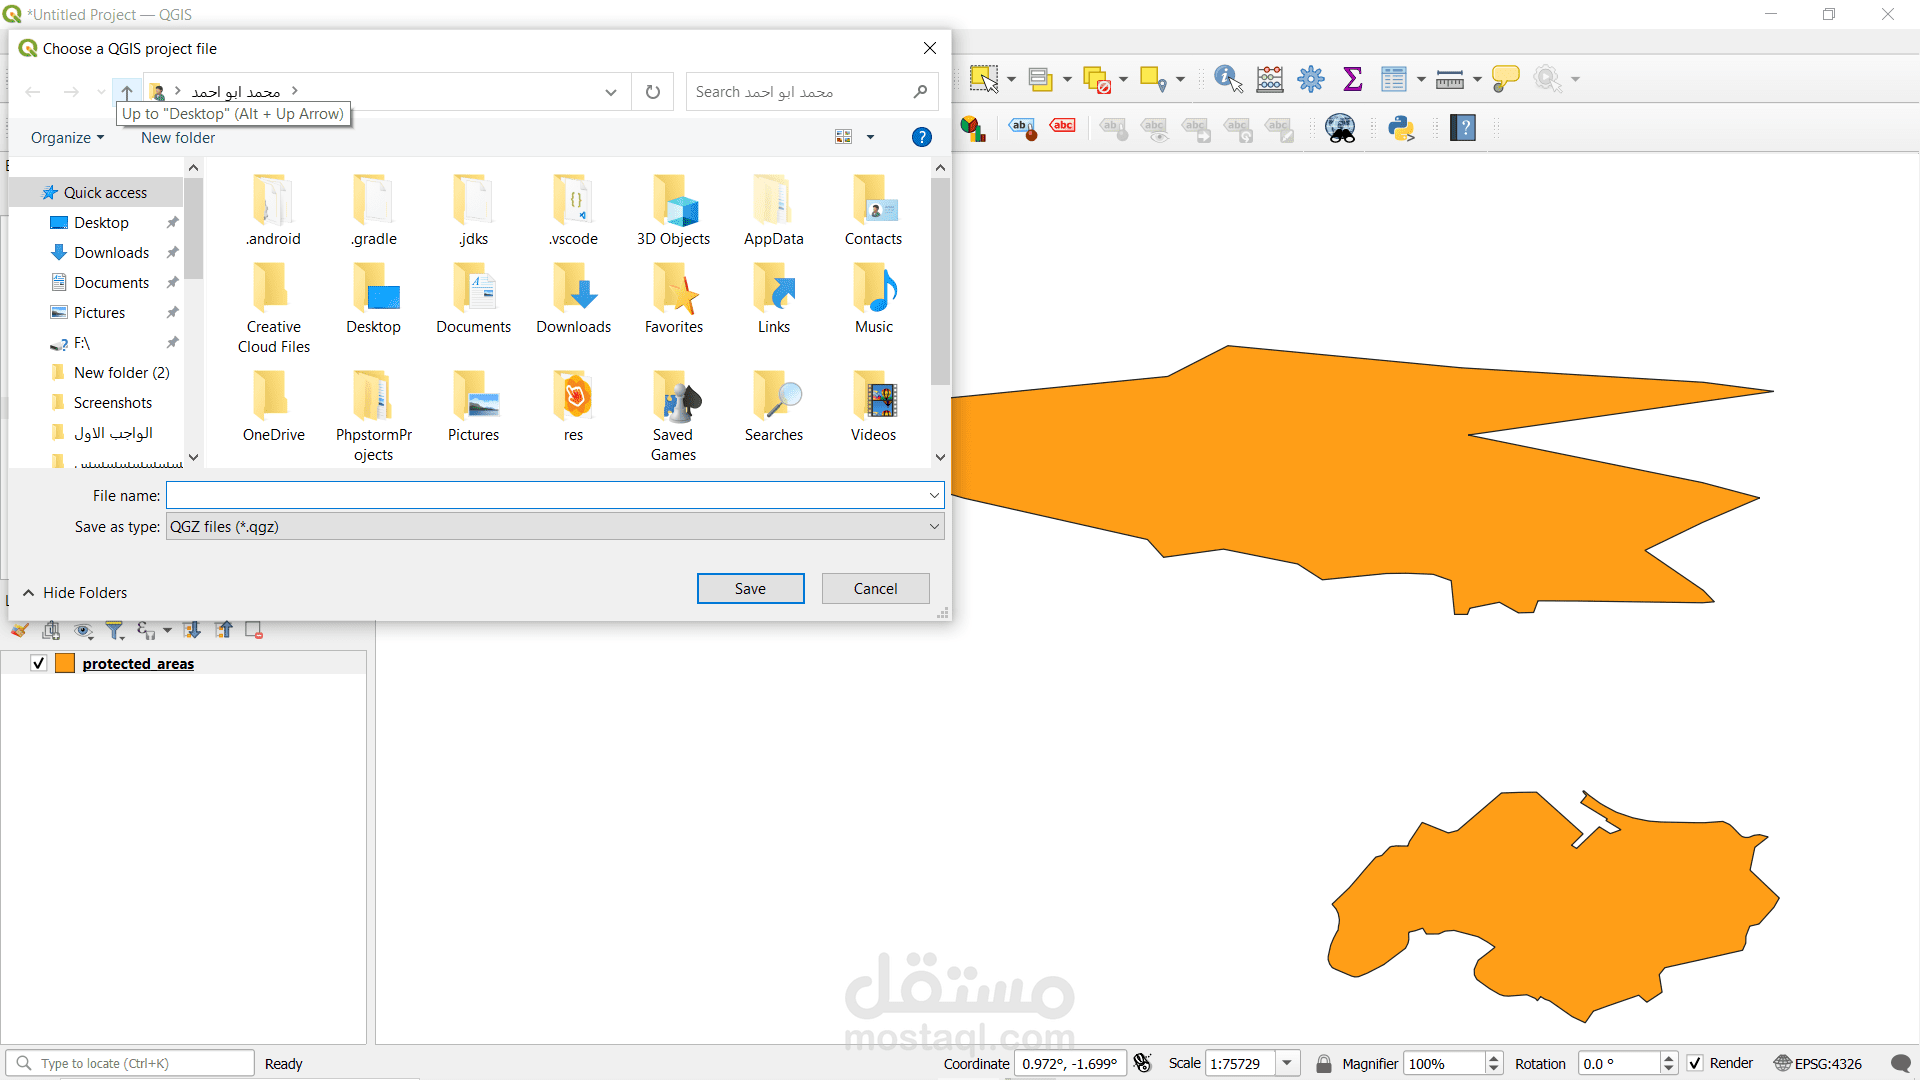Select the PhpstormProjects folder
Screen dimensions: 1920x1080
tap(373, 416)
